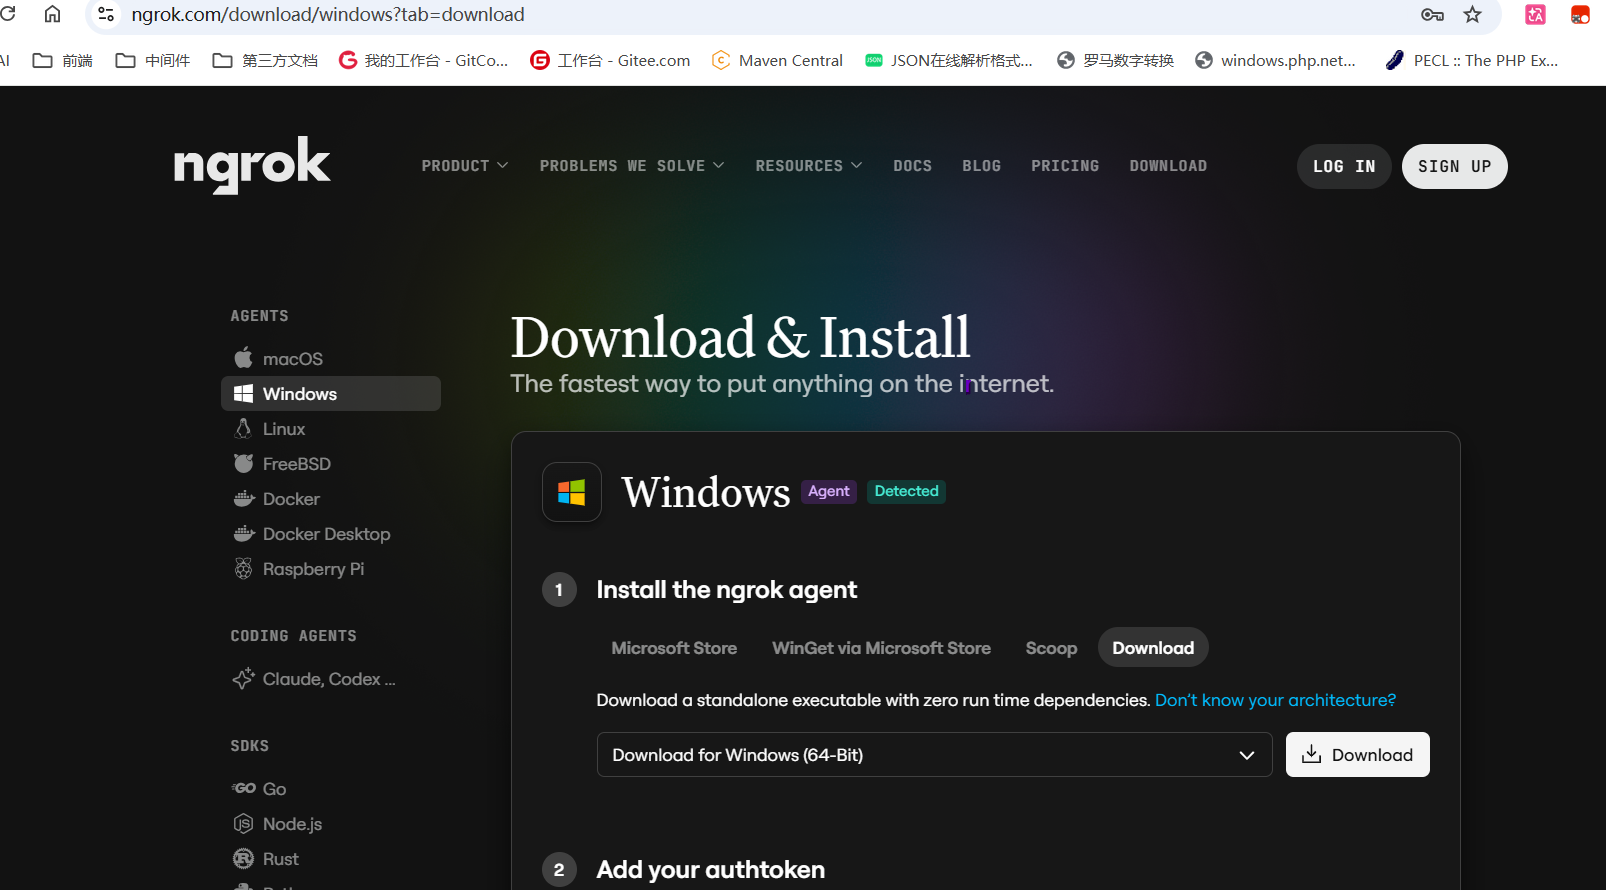Open PECL PHP Extensions bookmark

1471,61
